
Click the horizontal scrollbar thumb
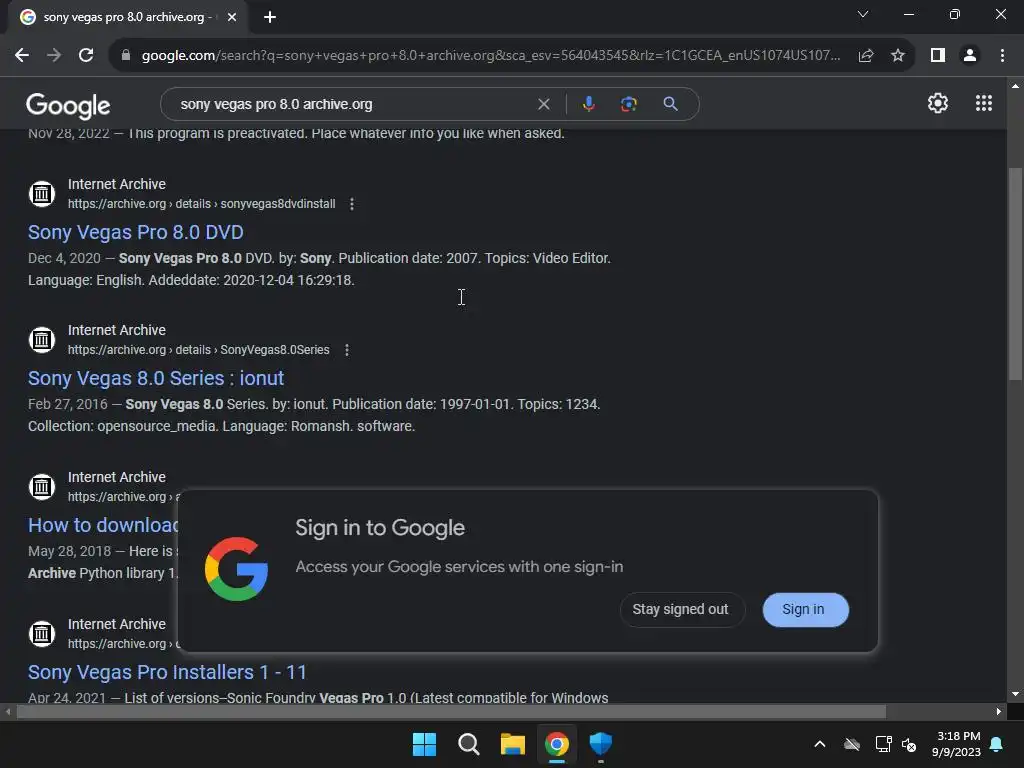point(451,711)
